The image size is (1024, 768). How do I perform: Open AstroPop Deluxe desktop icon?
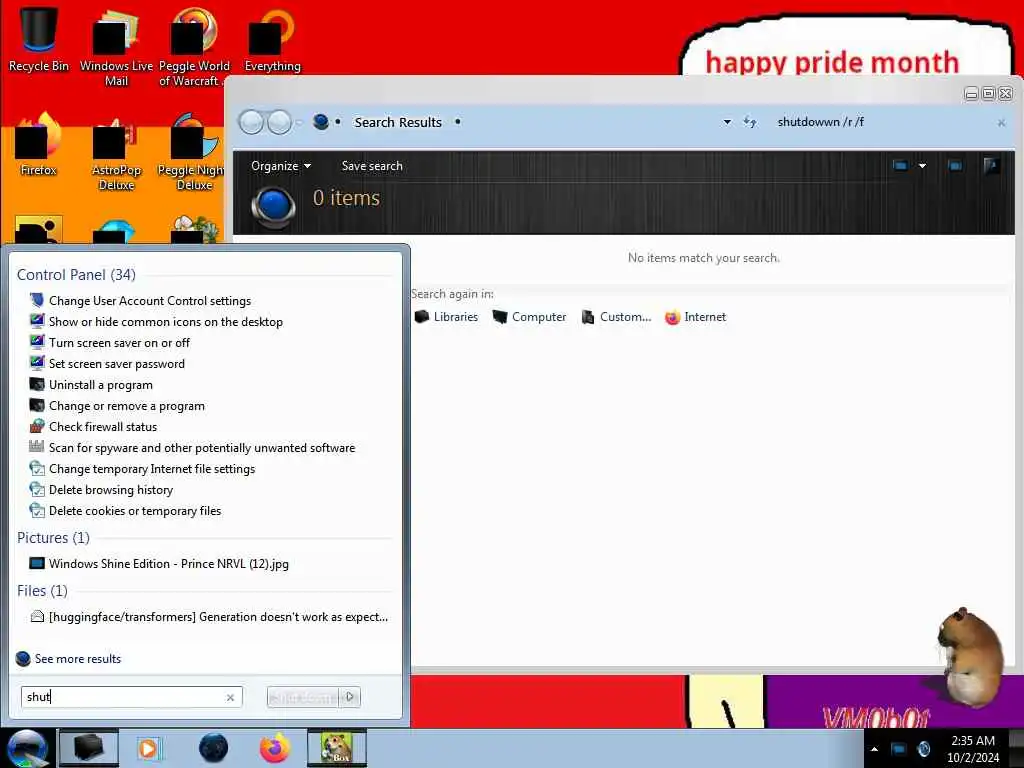point(116,152)
